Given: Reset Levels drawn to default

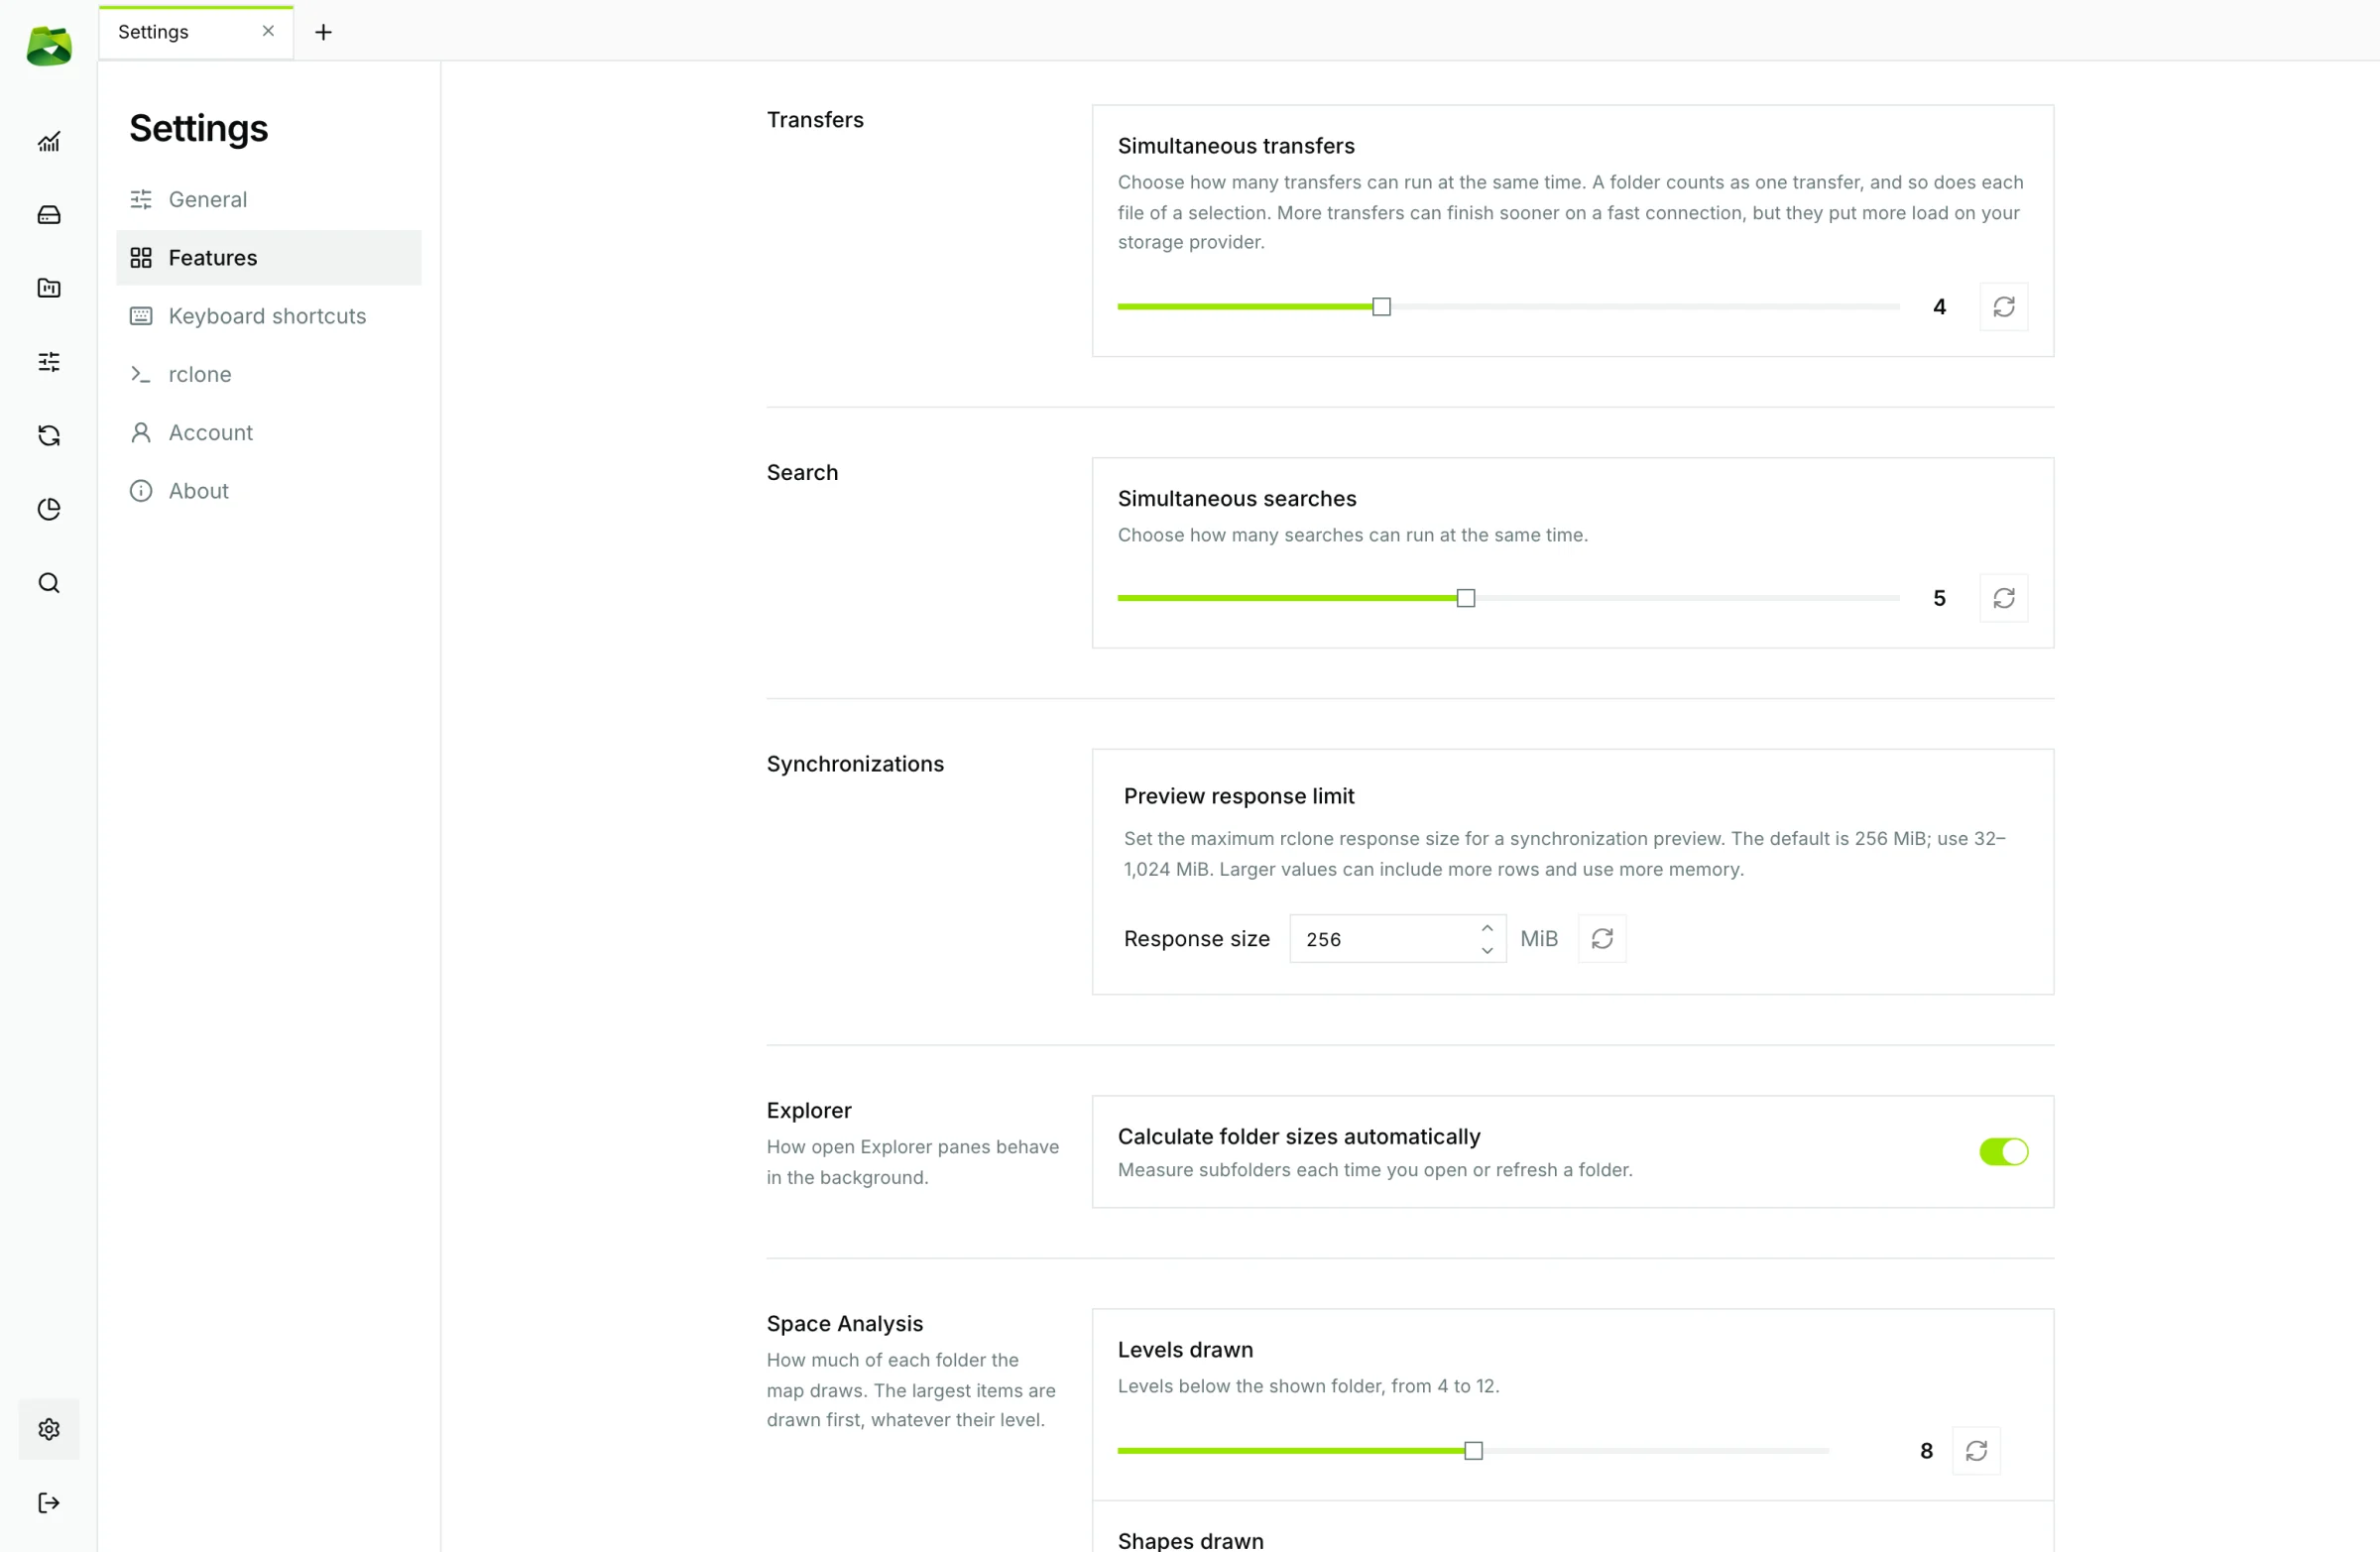Looking at the screenshot, I should (x=1976, y=1451).
